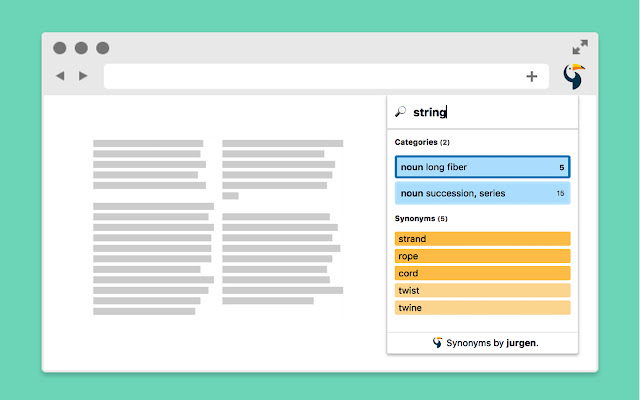This screenshot has height=400, width=640.
Task: Click the second gray window control dot
Action: tap(81, 48)
